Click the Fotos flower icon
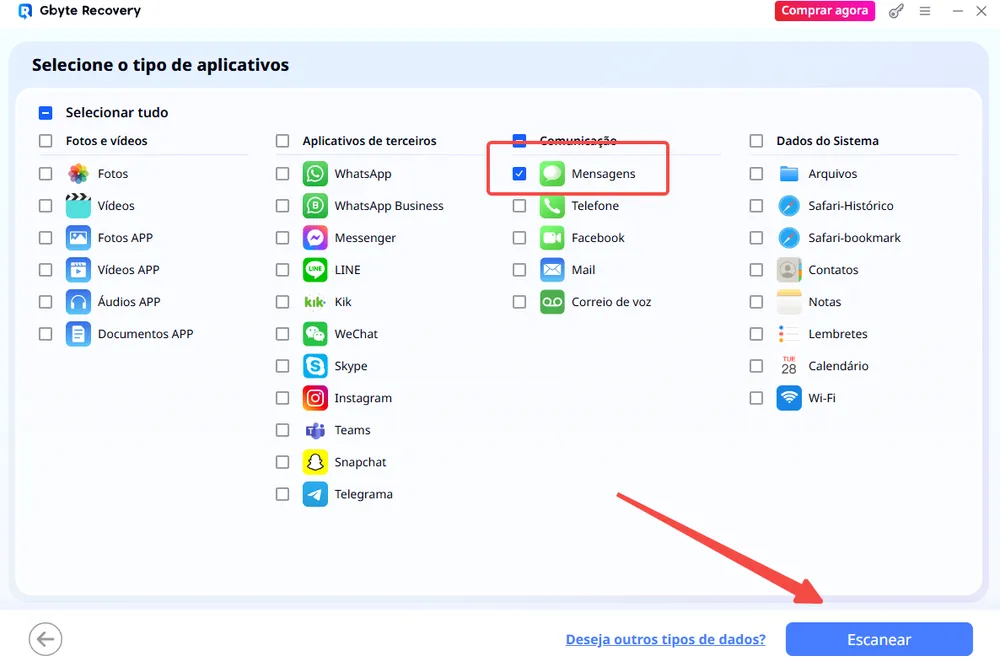The width and height of the screenshot is (1000, 667). click(x=78, y=174)
